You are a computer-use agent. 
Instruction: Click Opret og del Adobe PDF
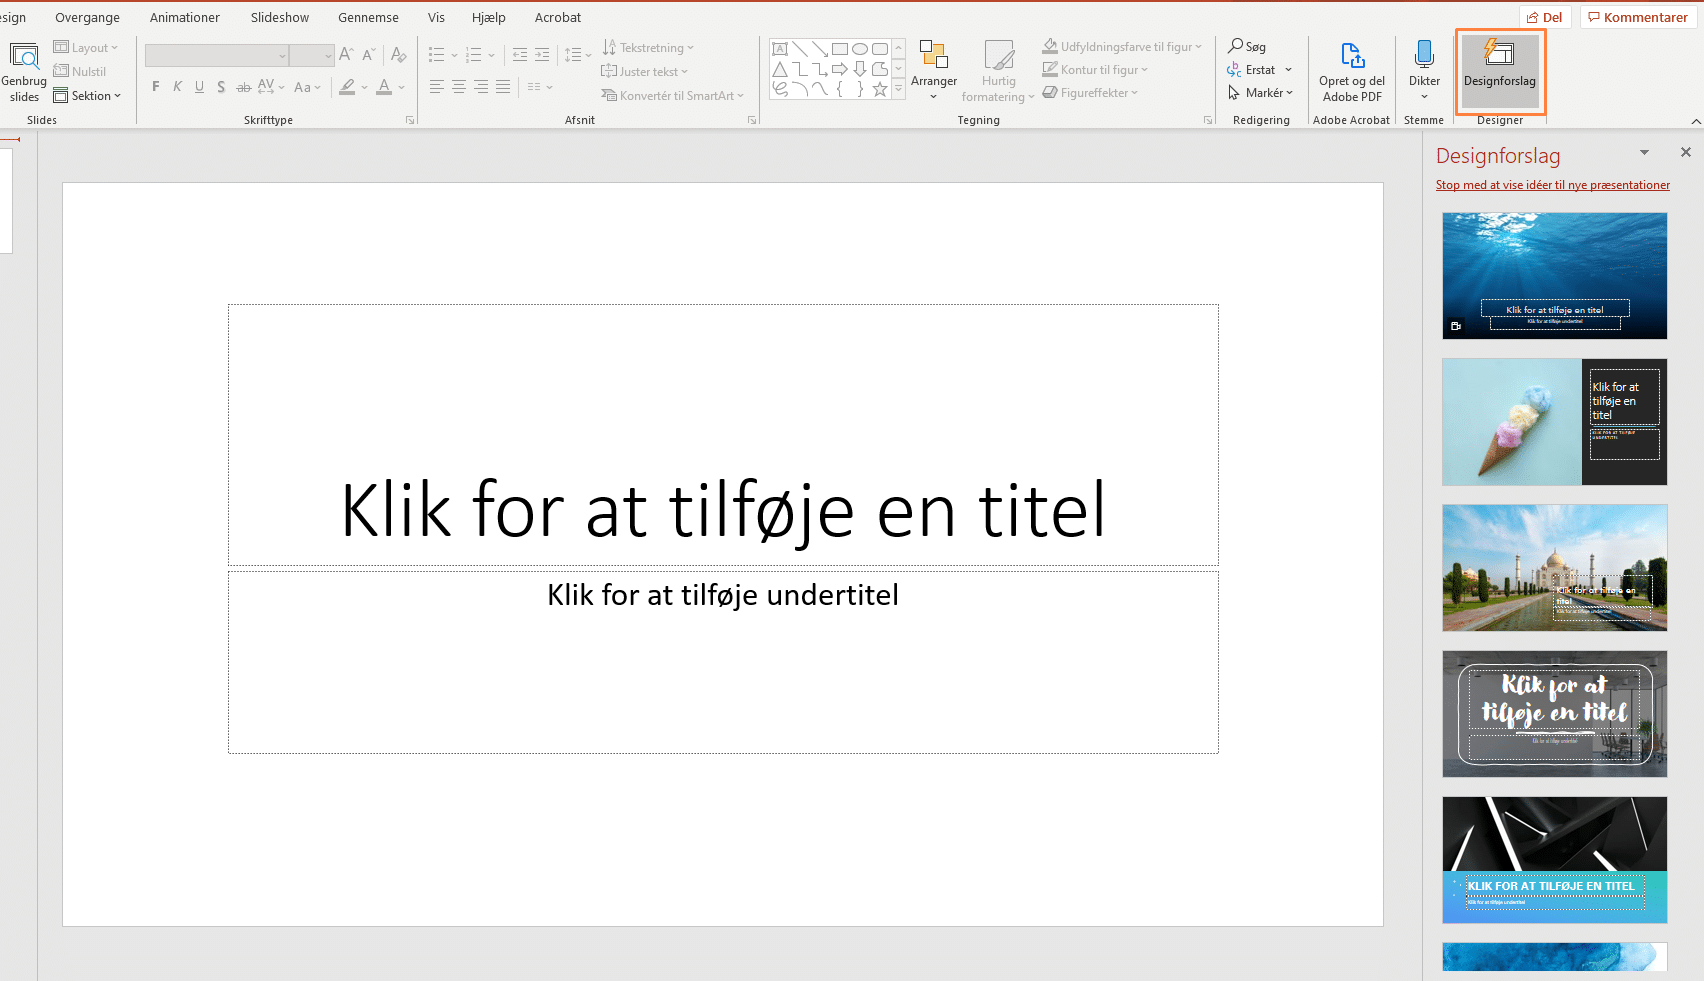pyautogui.click(x=1351, y=72)
